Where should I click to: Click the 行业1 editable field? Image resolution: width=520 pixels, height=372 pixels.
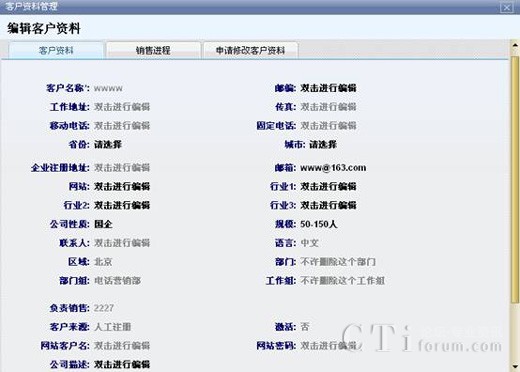pyautogui.click(x=328, y=186)
